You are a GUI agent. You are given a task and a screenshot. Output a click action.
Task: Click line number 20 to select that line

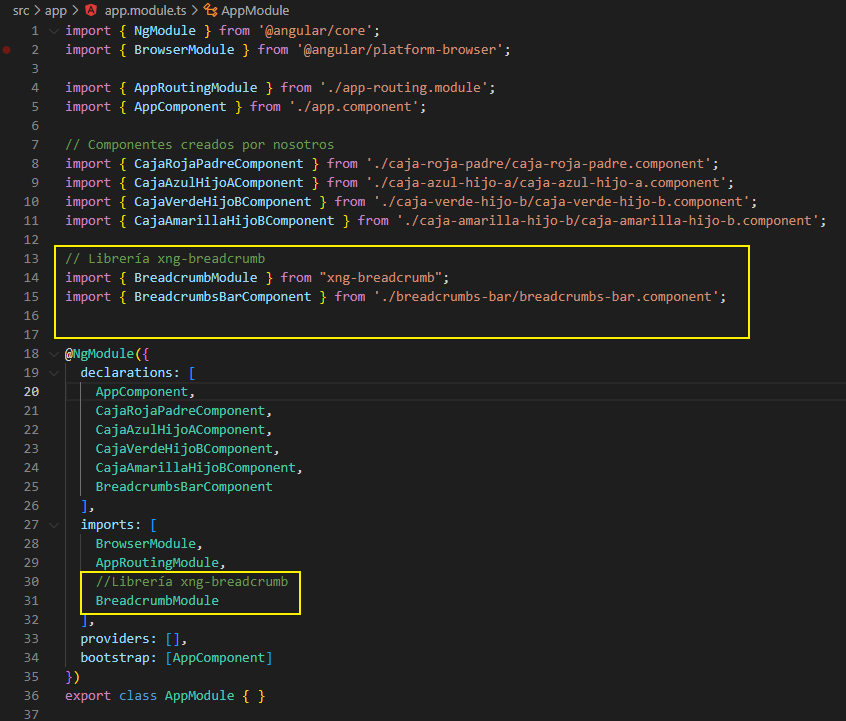pyautogui.click(x=31, y=391)
